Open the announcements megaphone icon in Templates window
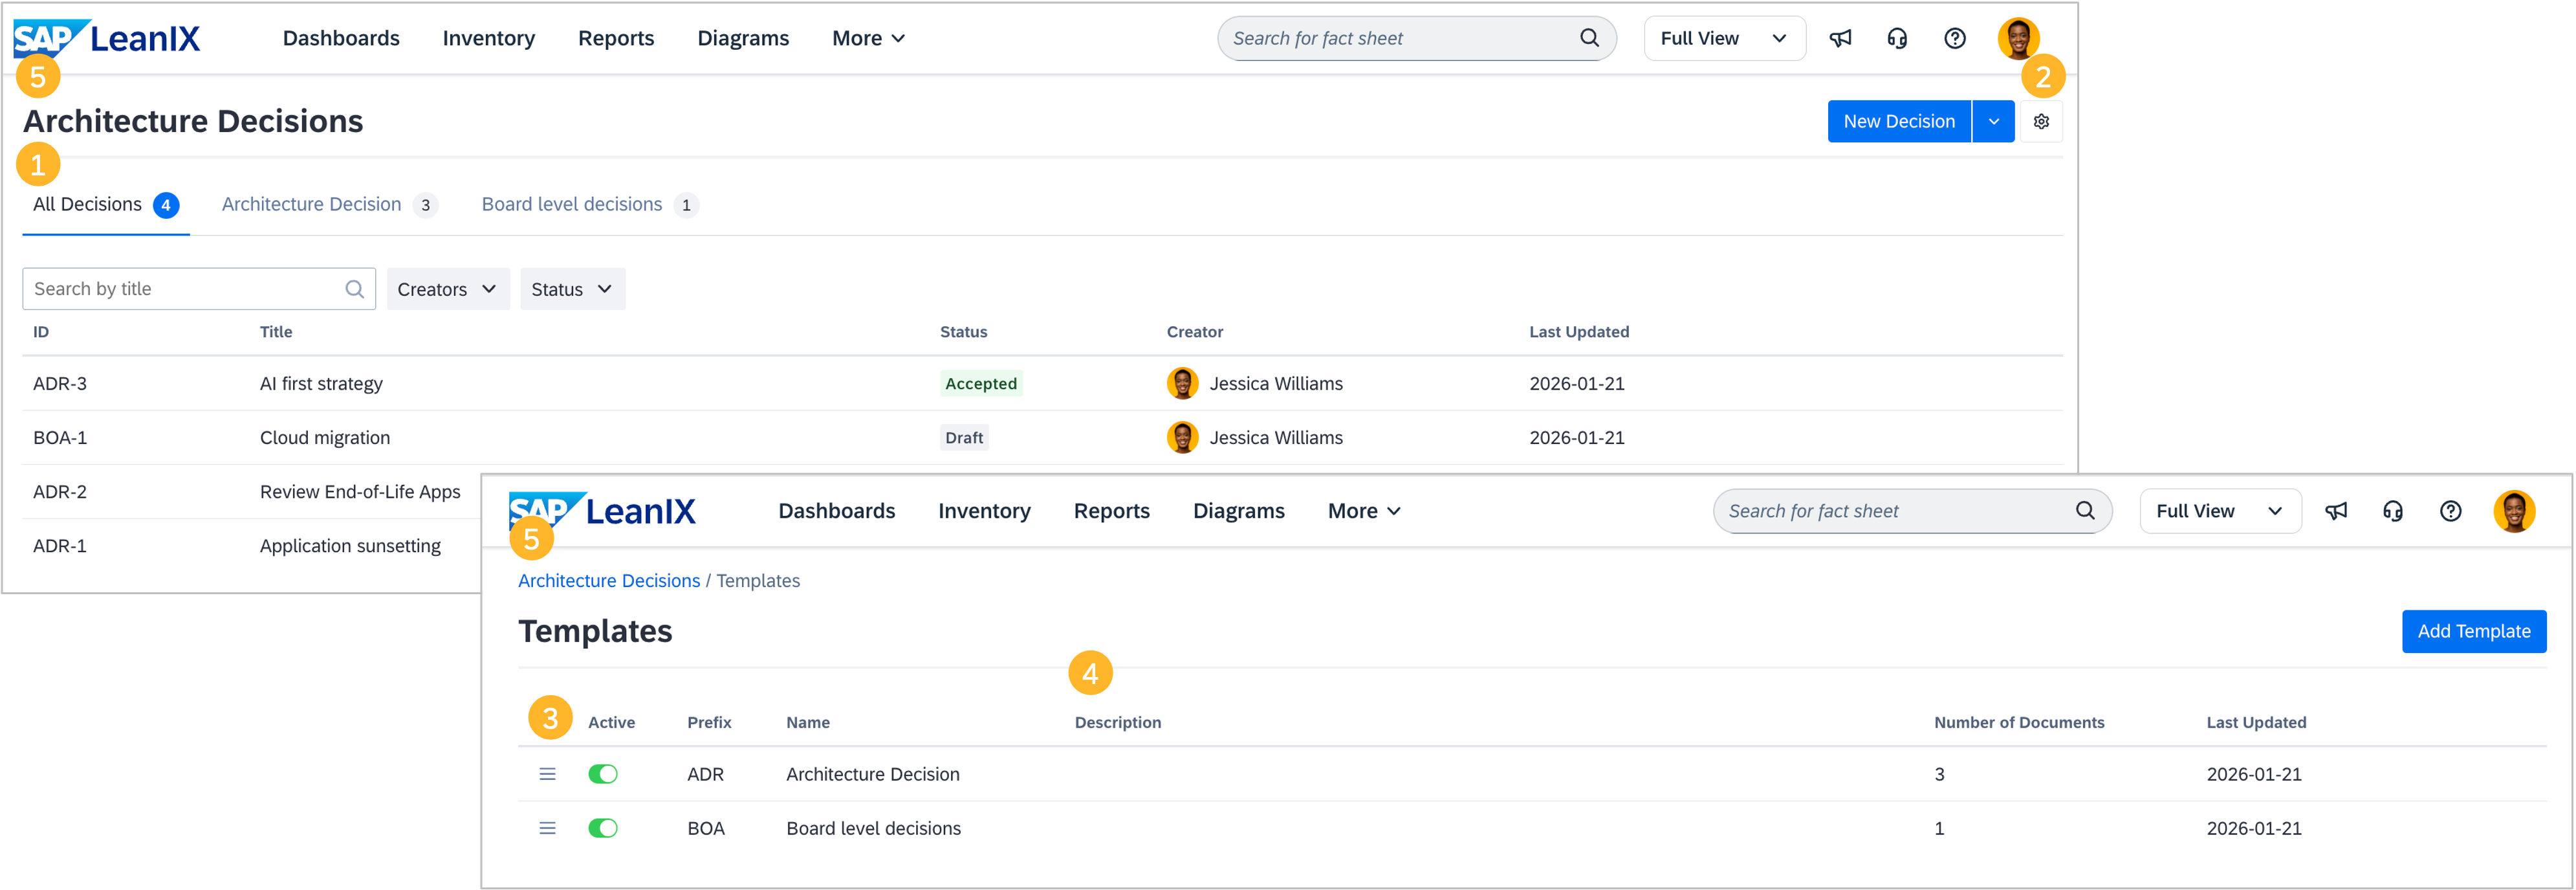 (2336, 511)
